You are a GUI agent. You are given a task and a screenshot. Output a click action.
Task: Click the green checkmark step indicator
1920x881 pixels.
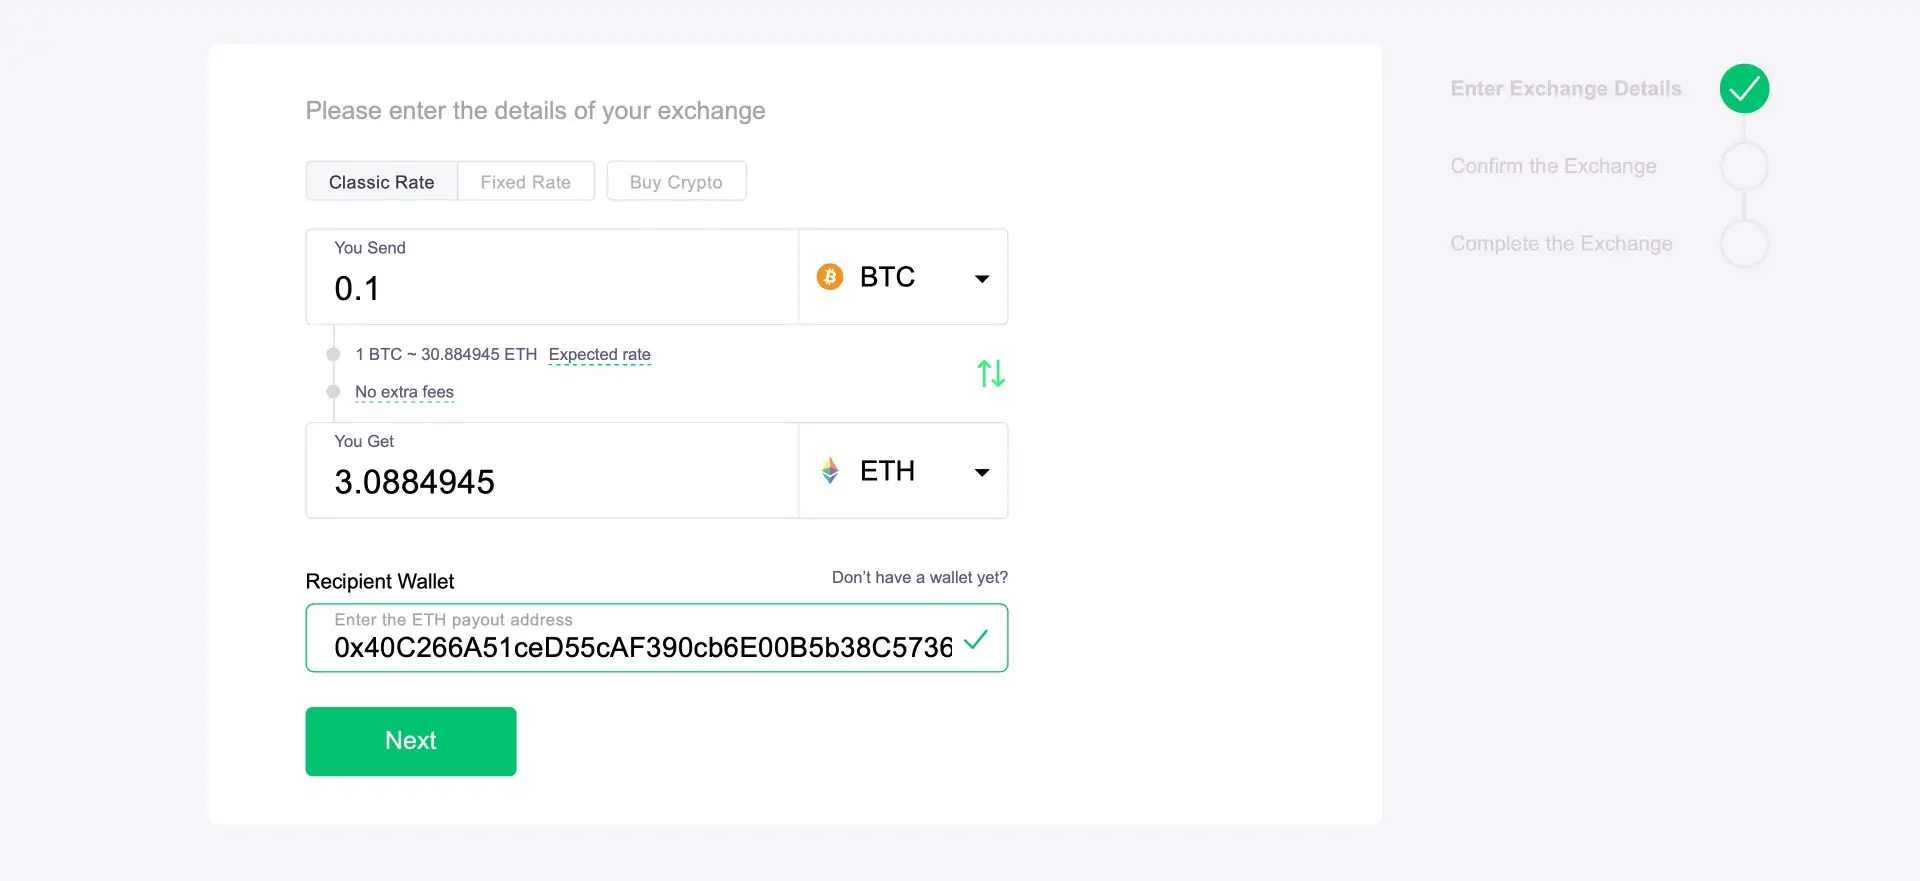(1744, 89)
